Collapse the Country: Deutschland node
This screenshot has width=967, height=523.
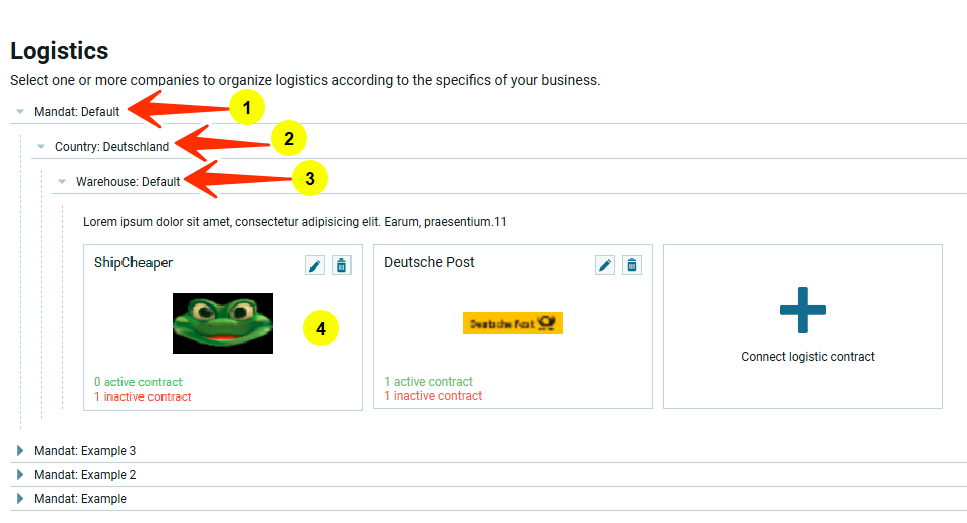tap(41, 147)
